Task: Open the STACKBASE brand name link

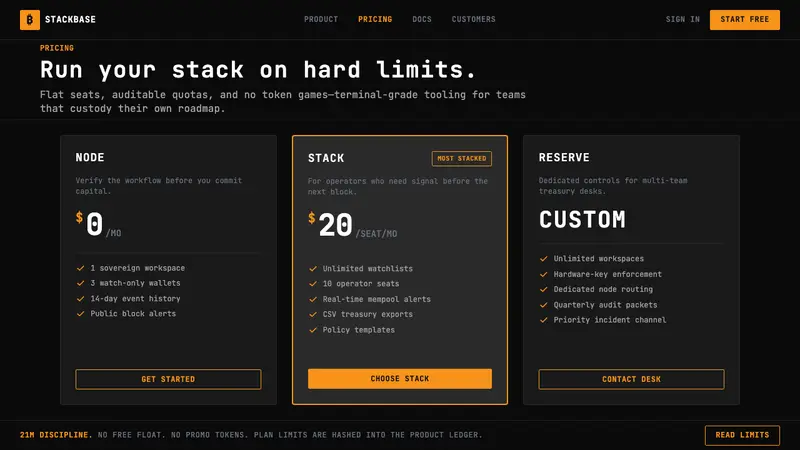Action: (x=70, y=19)
